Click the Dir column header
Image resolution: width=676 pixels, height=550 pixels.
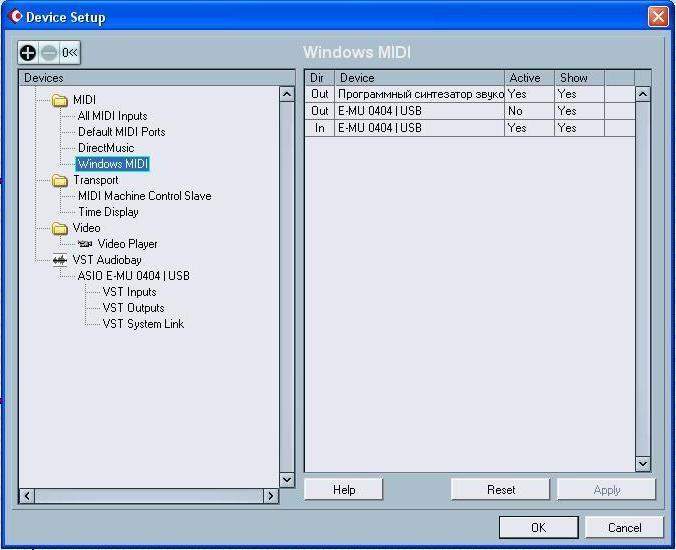coord(319,78)
